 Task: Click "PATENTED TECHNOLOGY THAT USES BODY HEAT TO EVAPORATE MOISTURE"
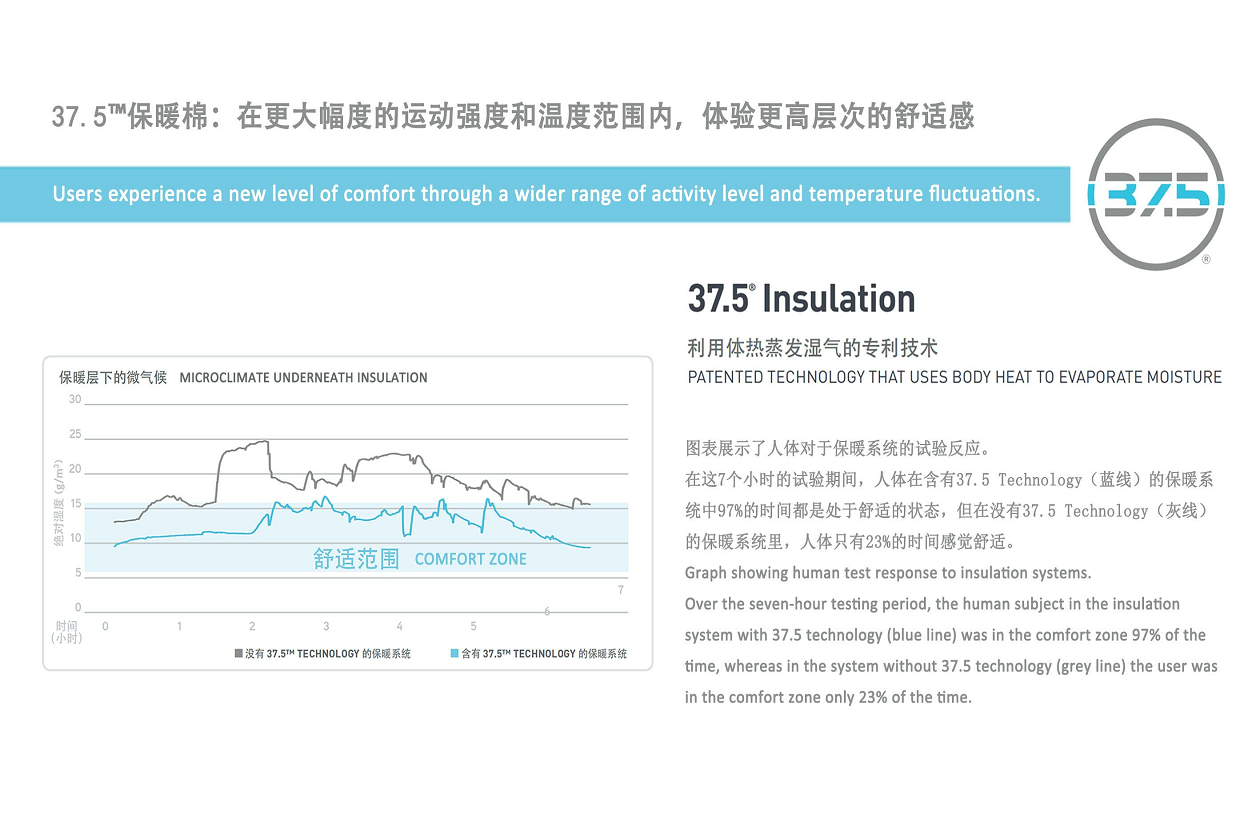coord(954,377)
